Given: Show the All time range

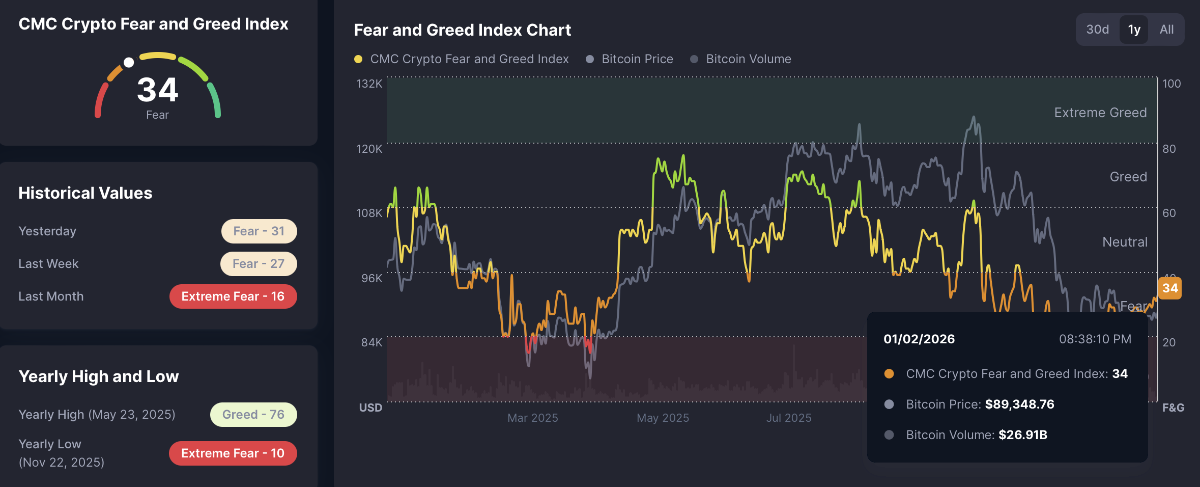Looking at the screenshot, I should click(x=1166, y=29).
